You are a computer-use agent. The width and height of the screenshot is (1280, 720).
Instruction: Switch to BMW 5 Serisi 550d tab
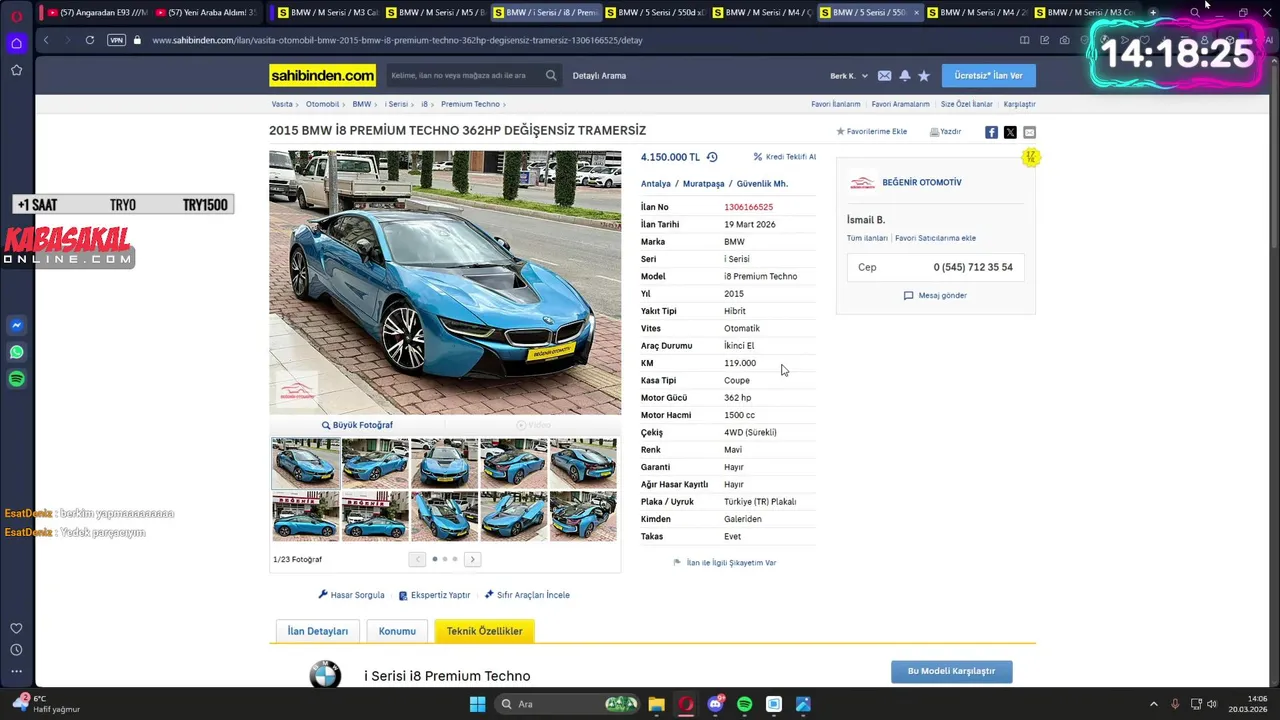[x=654, y=13]
